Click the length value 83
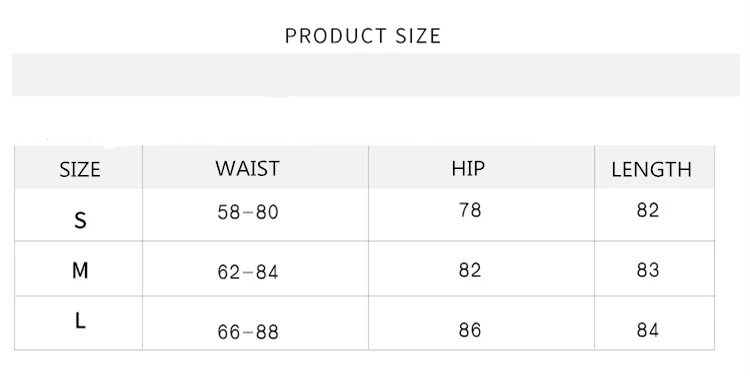750x377 pixels. [x=648, y=270]
